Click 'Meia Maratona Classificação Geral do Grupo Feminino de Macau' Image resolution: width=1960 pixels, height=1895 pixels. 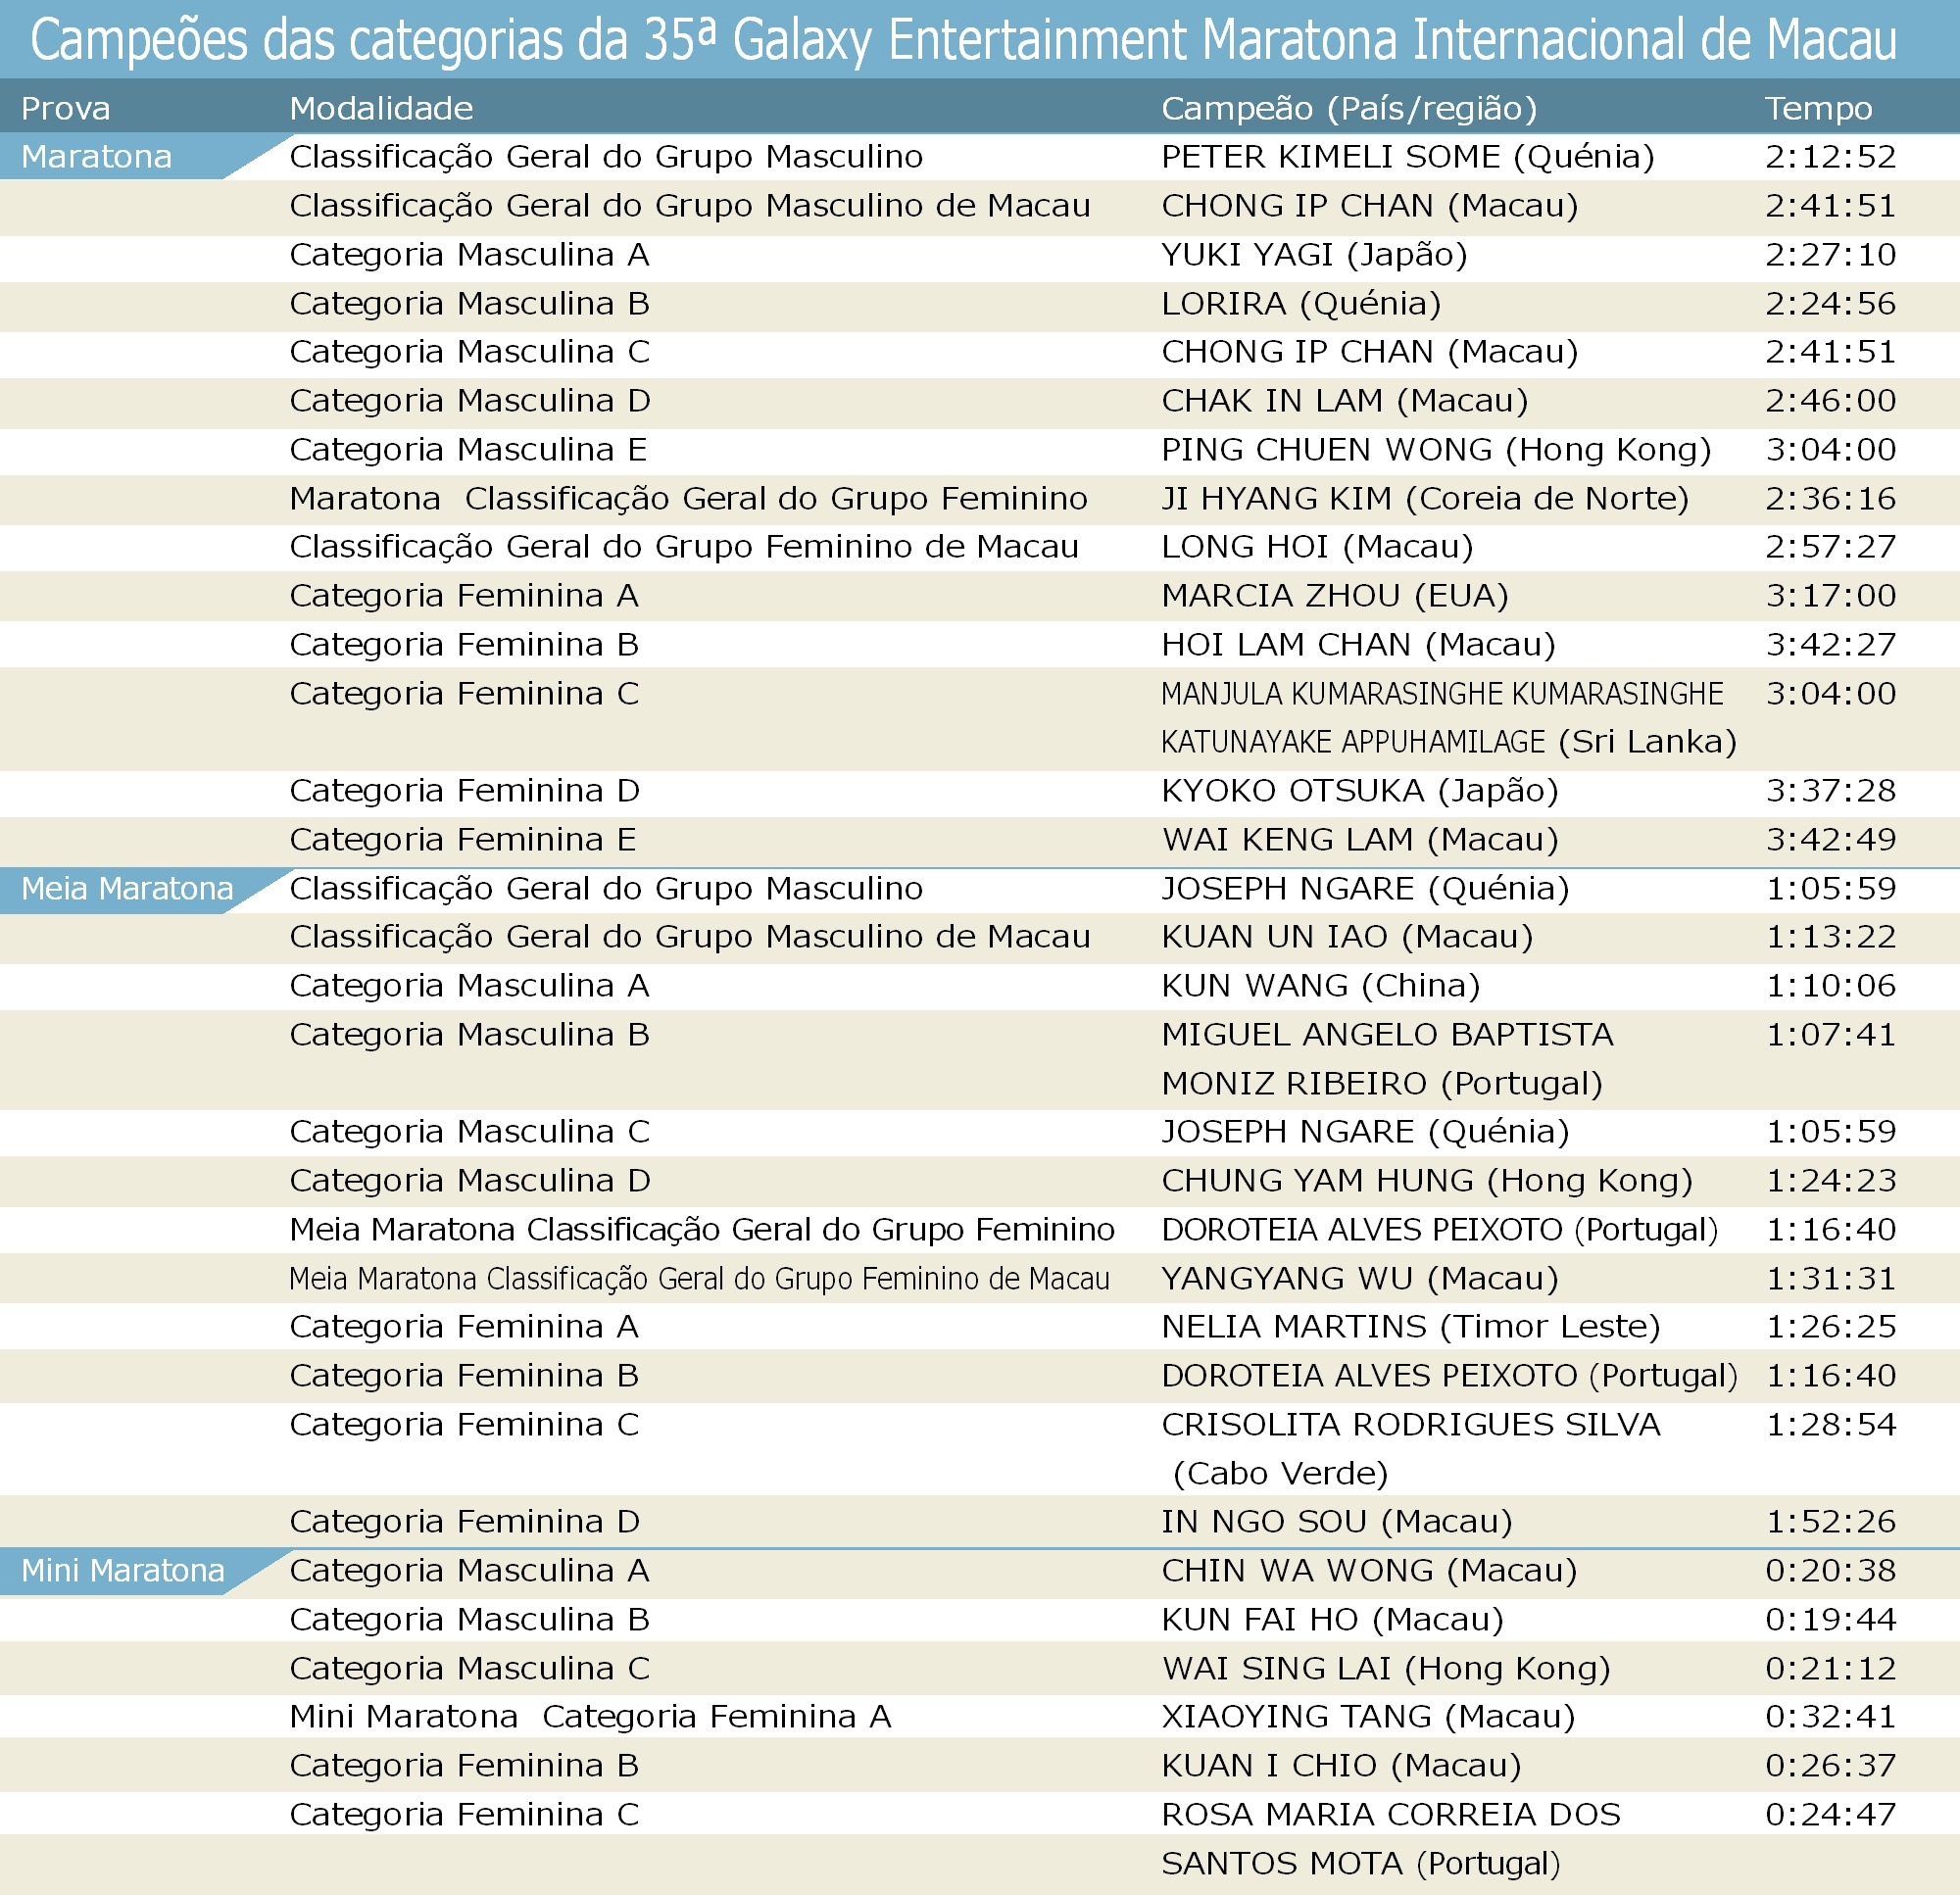(x=699, y=1279)
